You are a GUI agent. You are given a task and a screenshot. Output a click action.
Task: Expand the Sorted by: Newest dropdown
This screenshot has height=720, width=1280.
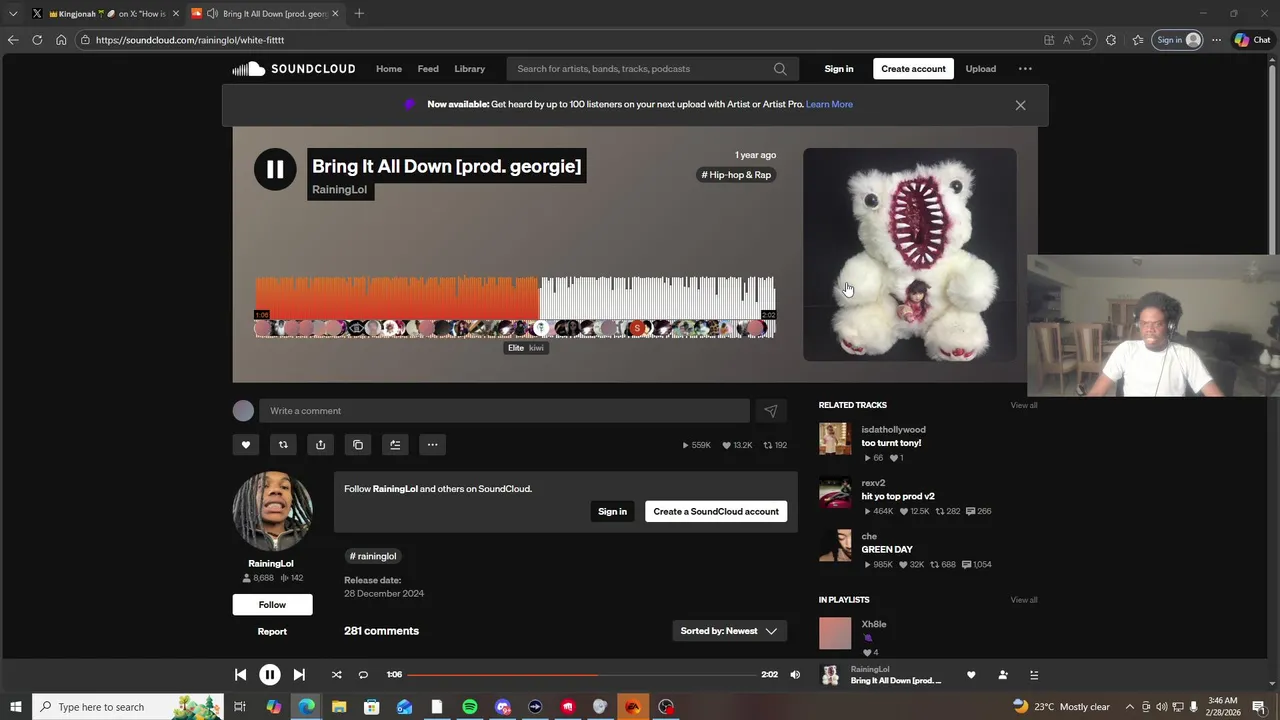729,631
